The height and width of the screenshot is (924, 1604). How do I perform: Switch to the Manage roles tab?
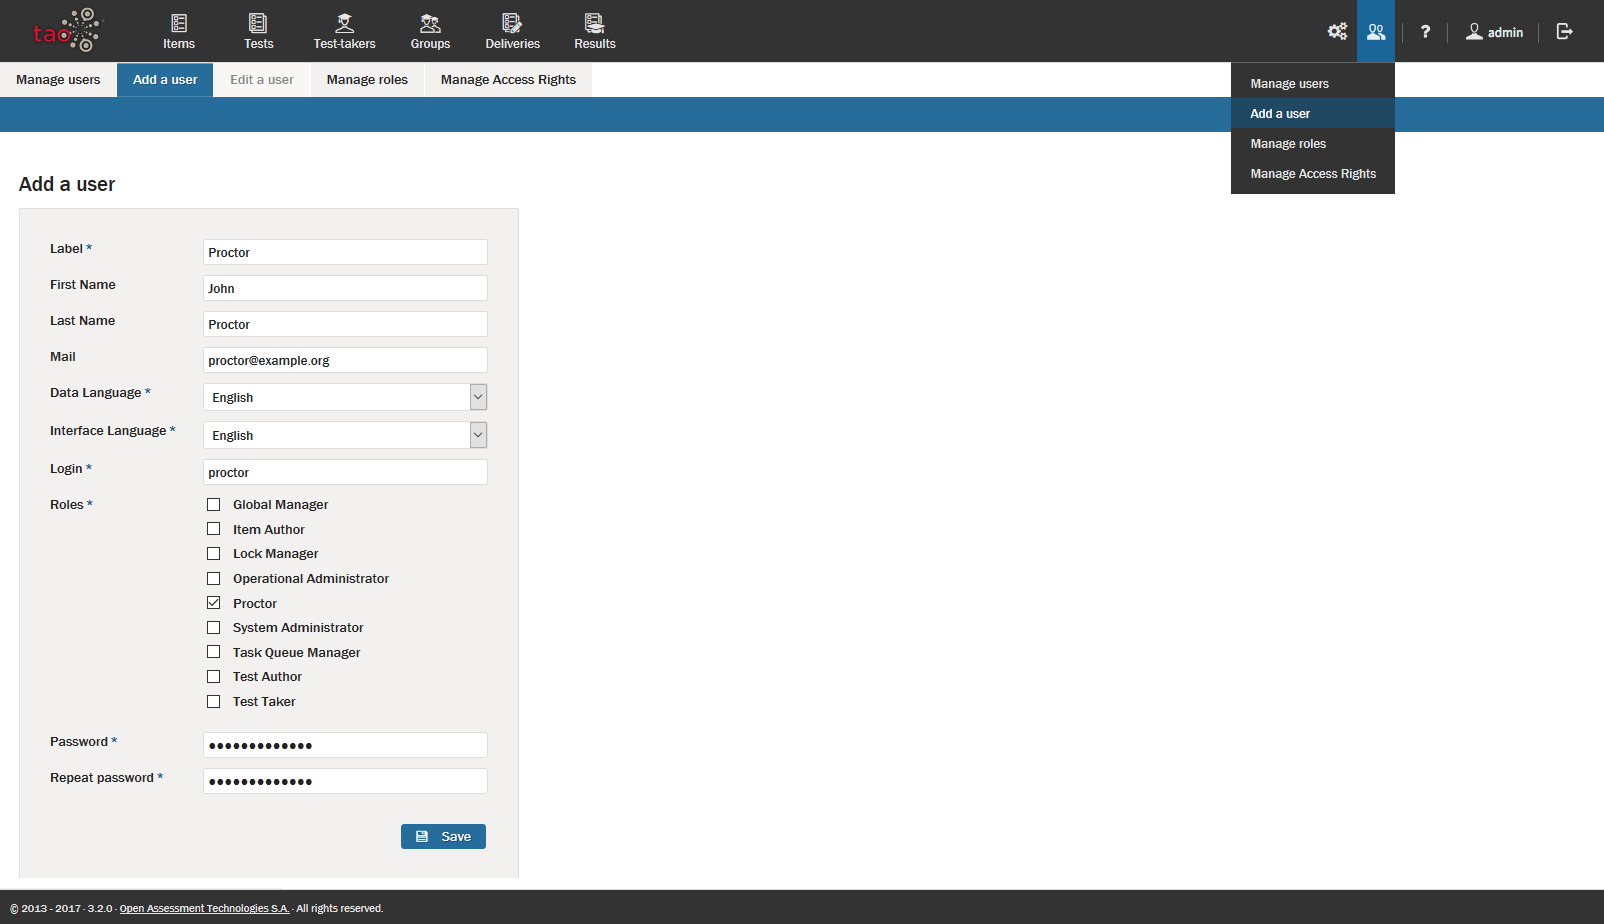coord(367,80)
